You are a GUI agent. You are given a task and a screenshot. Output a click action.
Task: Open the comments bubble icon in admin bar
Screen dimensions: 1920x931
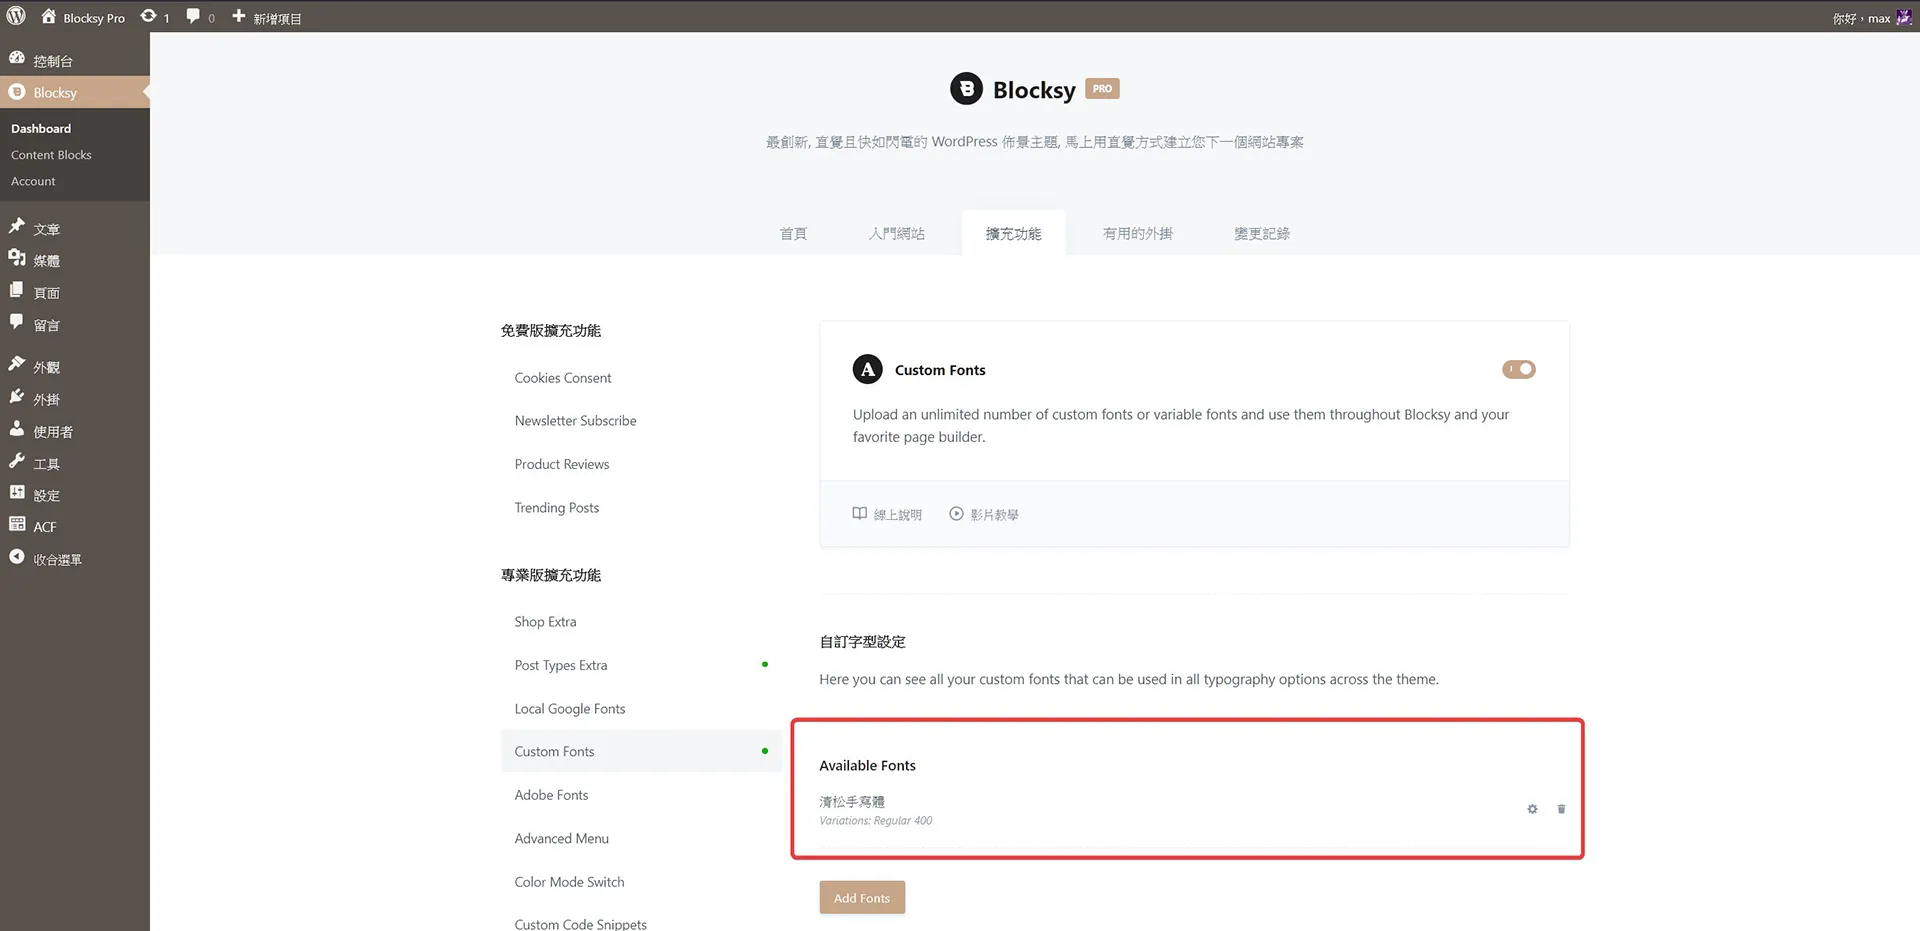193,17
